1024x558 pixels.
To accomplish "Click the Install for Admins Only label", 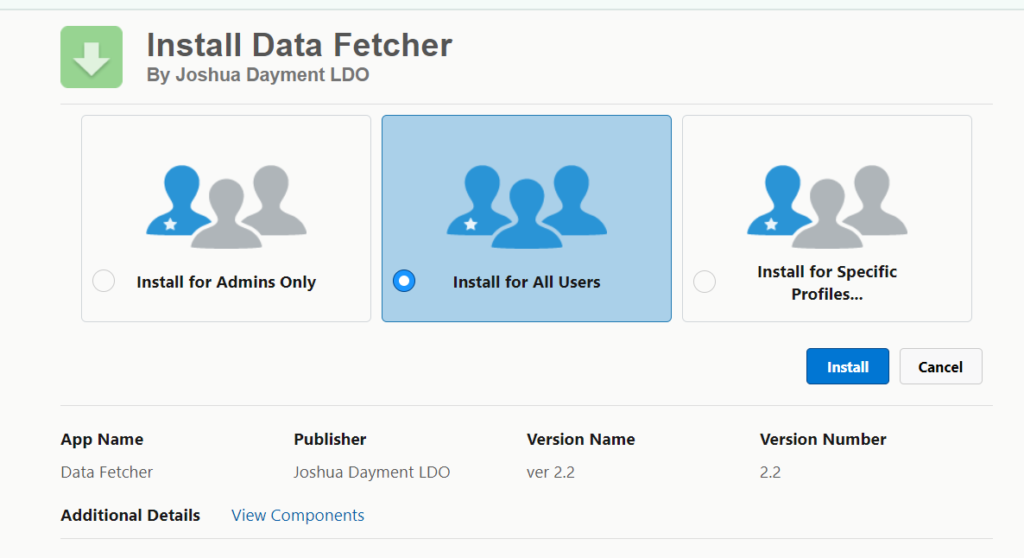I will [226, 282].
